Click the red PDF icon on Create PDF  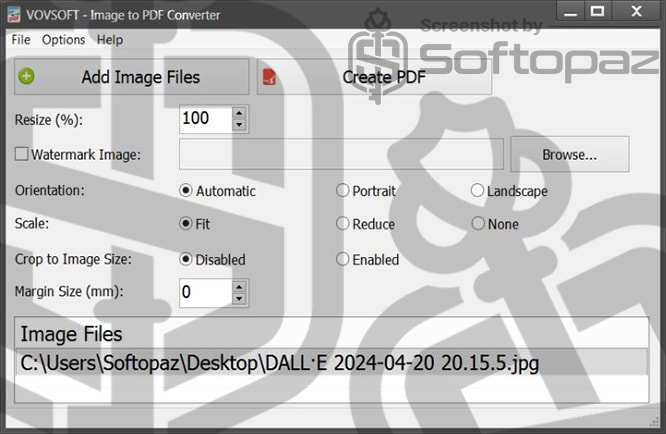(269, 77)
